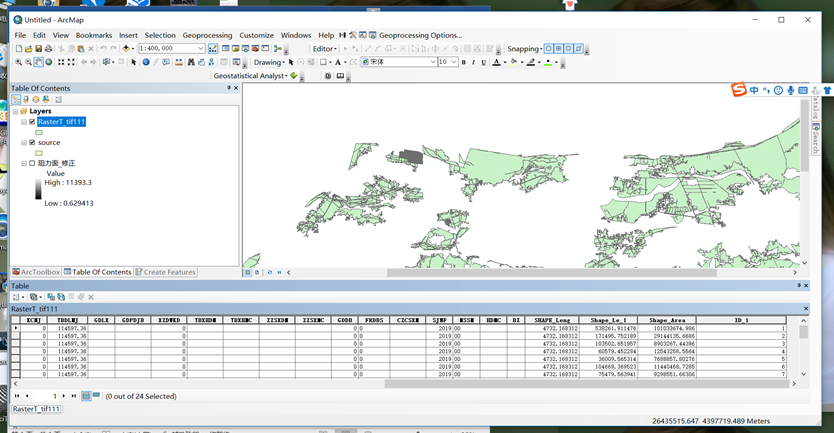This screenshot has width=834, height=433.
Task: Select the Select Elements arrow tool
Action: [134, 62]
